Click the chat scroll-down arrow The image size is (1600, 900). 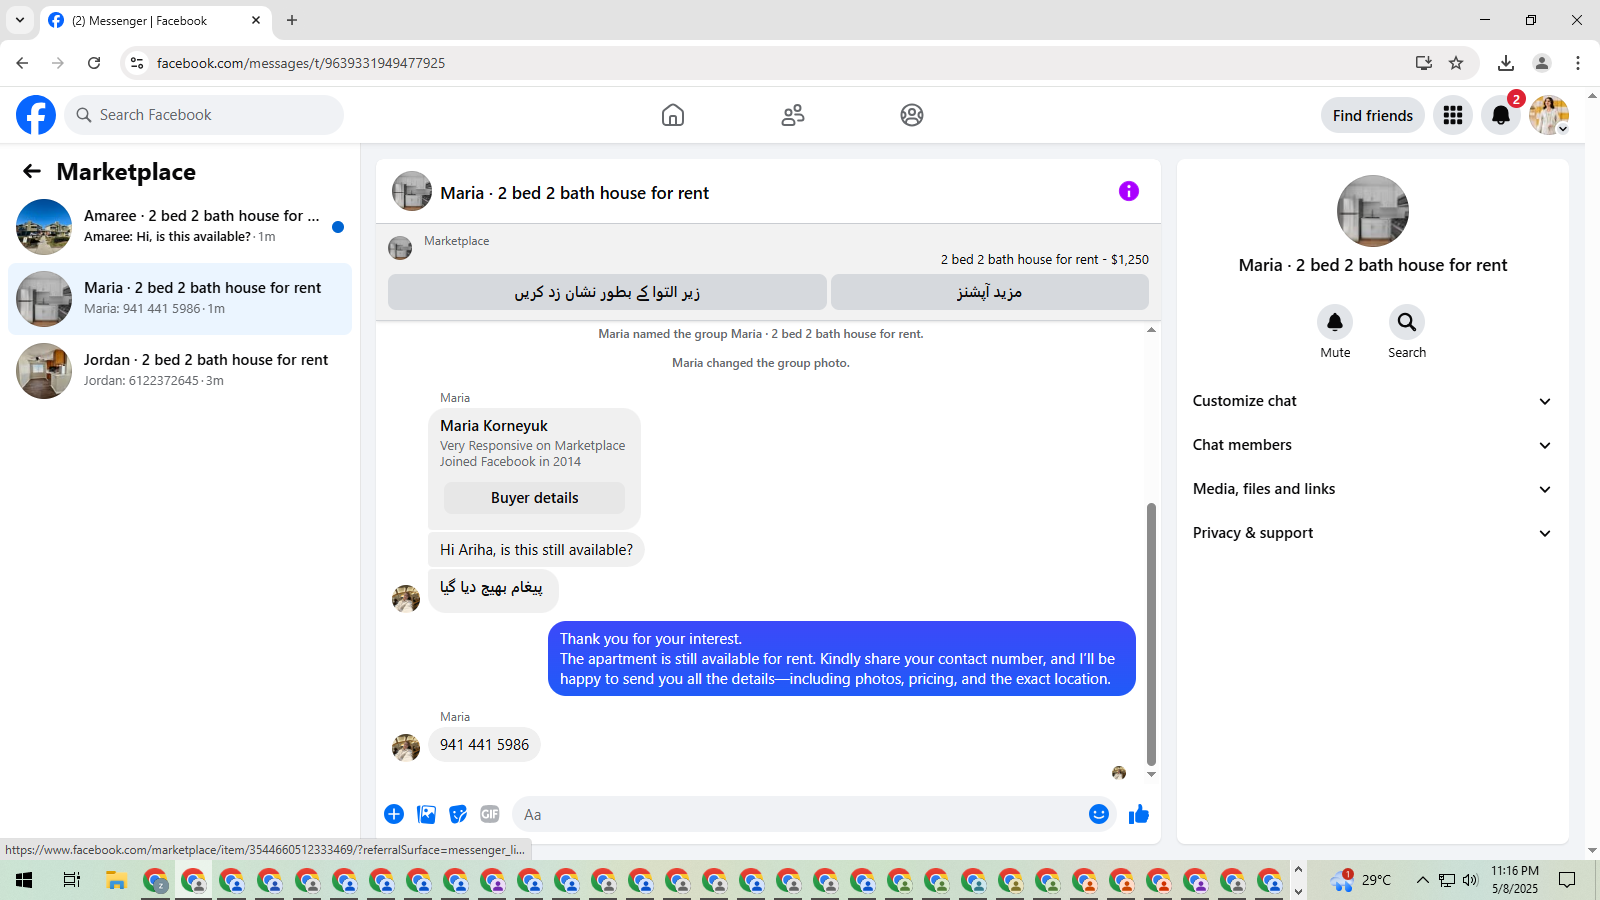pos(1151,774)
